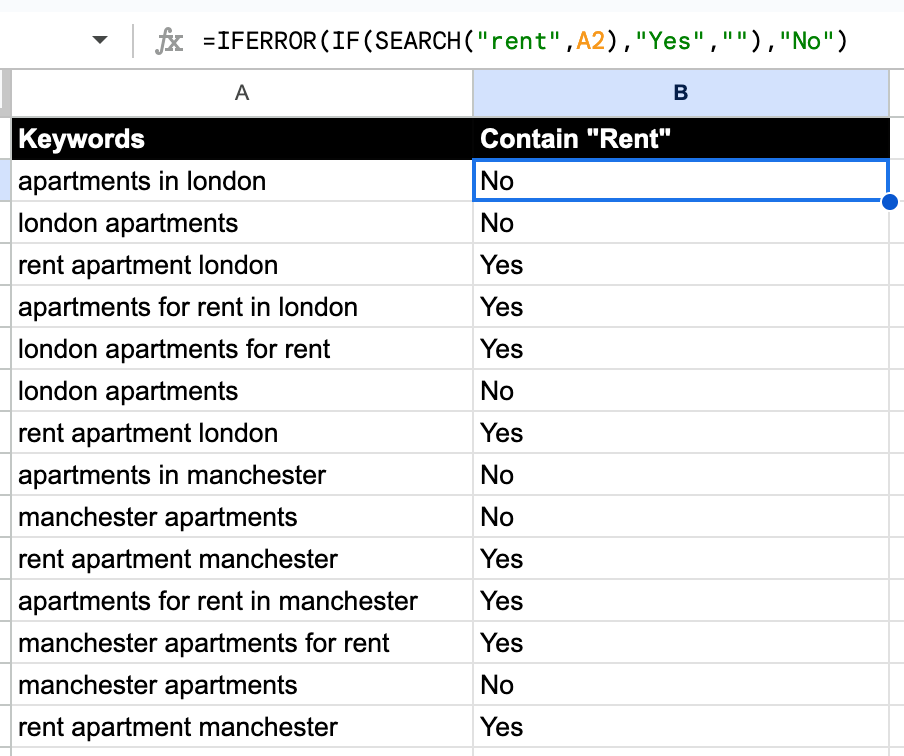Select the cell 'apartments for rent in manchester'
The height and width of the screenshot is (756, 904).
tap(240, 601)
